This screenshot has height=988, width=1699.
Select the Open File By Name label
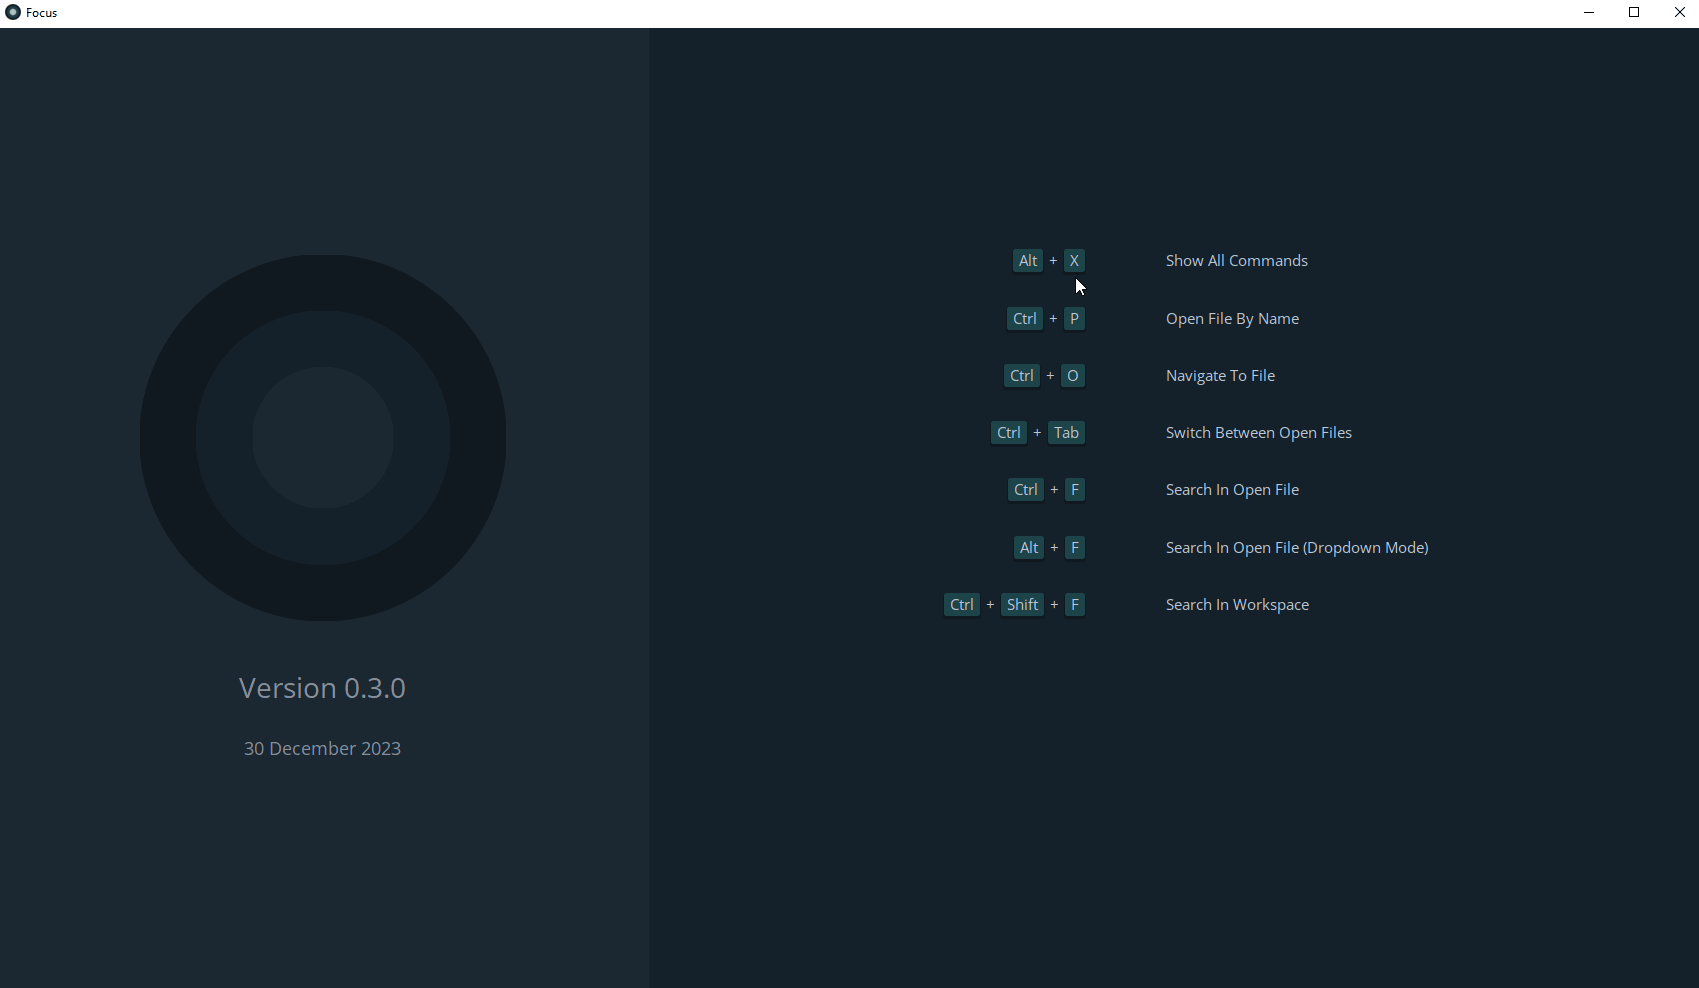[x=1232, y=319]
